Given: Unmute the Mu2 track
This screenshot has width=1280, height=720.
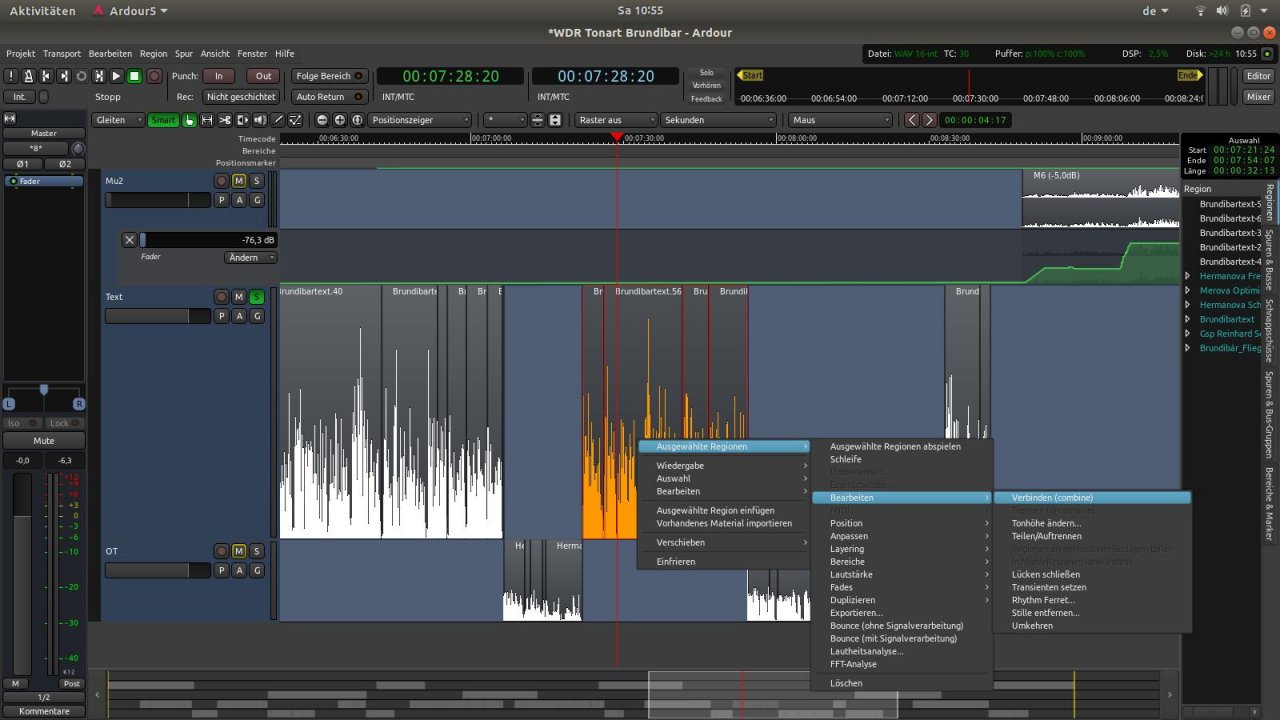Looking at the screenshot, I should [239, 181].
